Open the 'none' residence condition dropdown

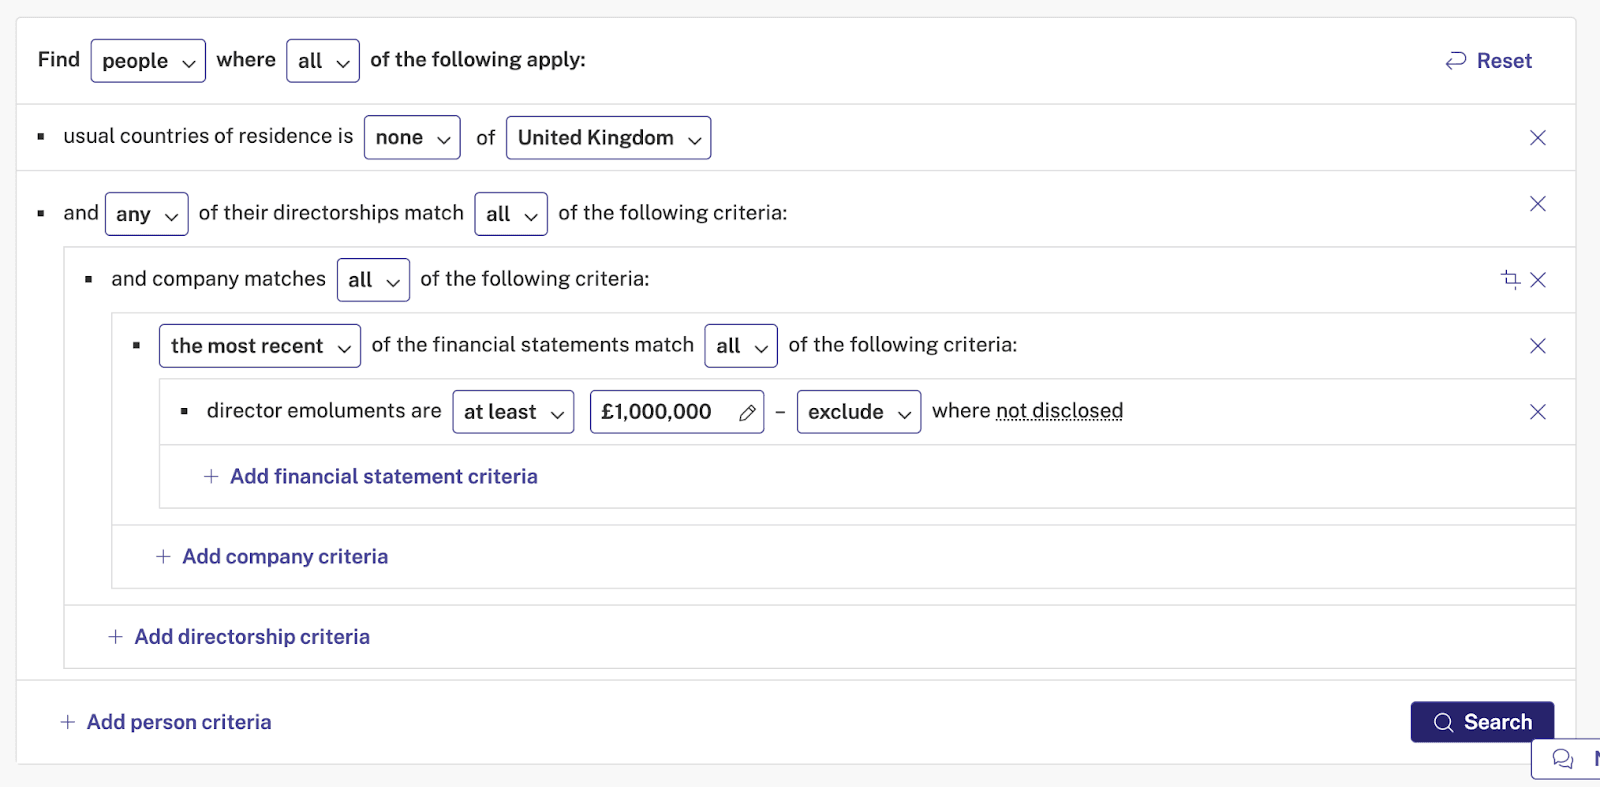pos(412,138)
